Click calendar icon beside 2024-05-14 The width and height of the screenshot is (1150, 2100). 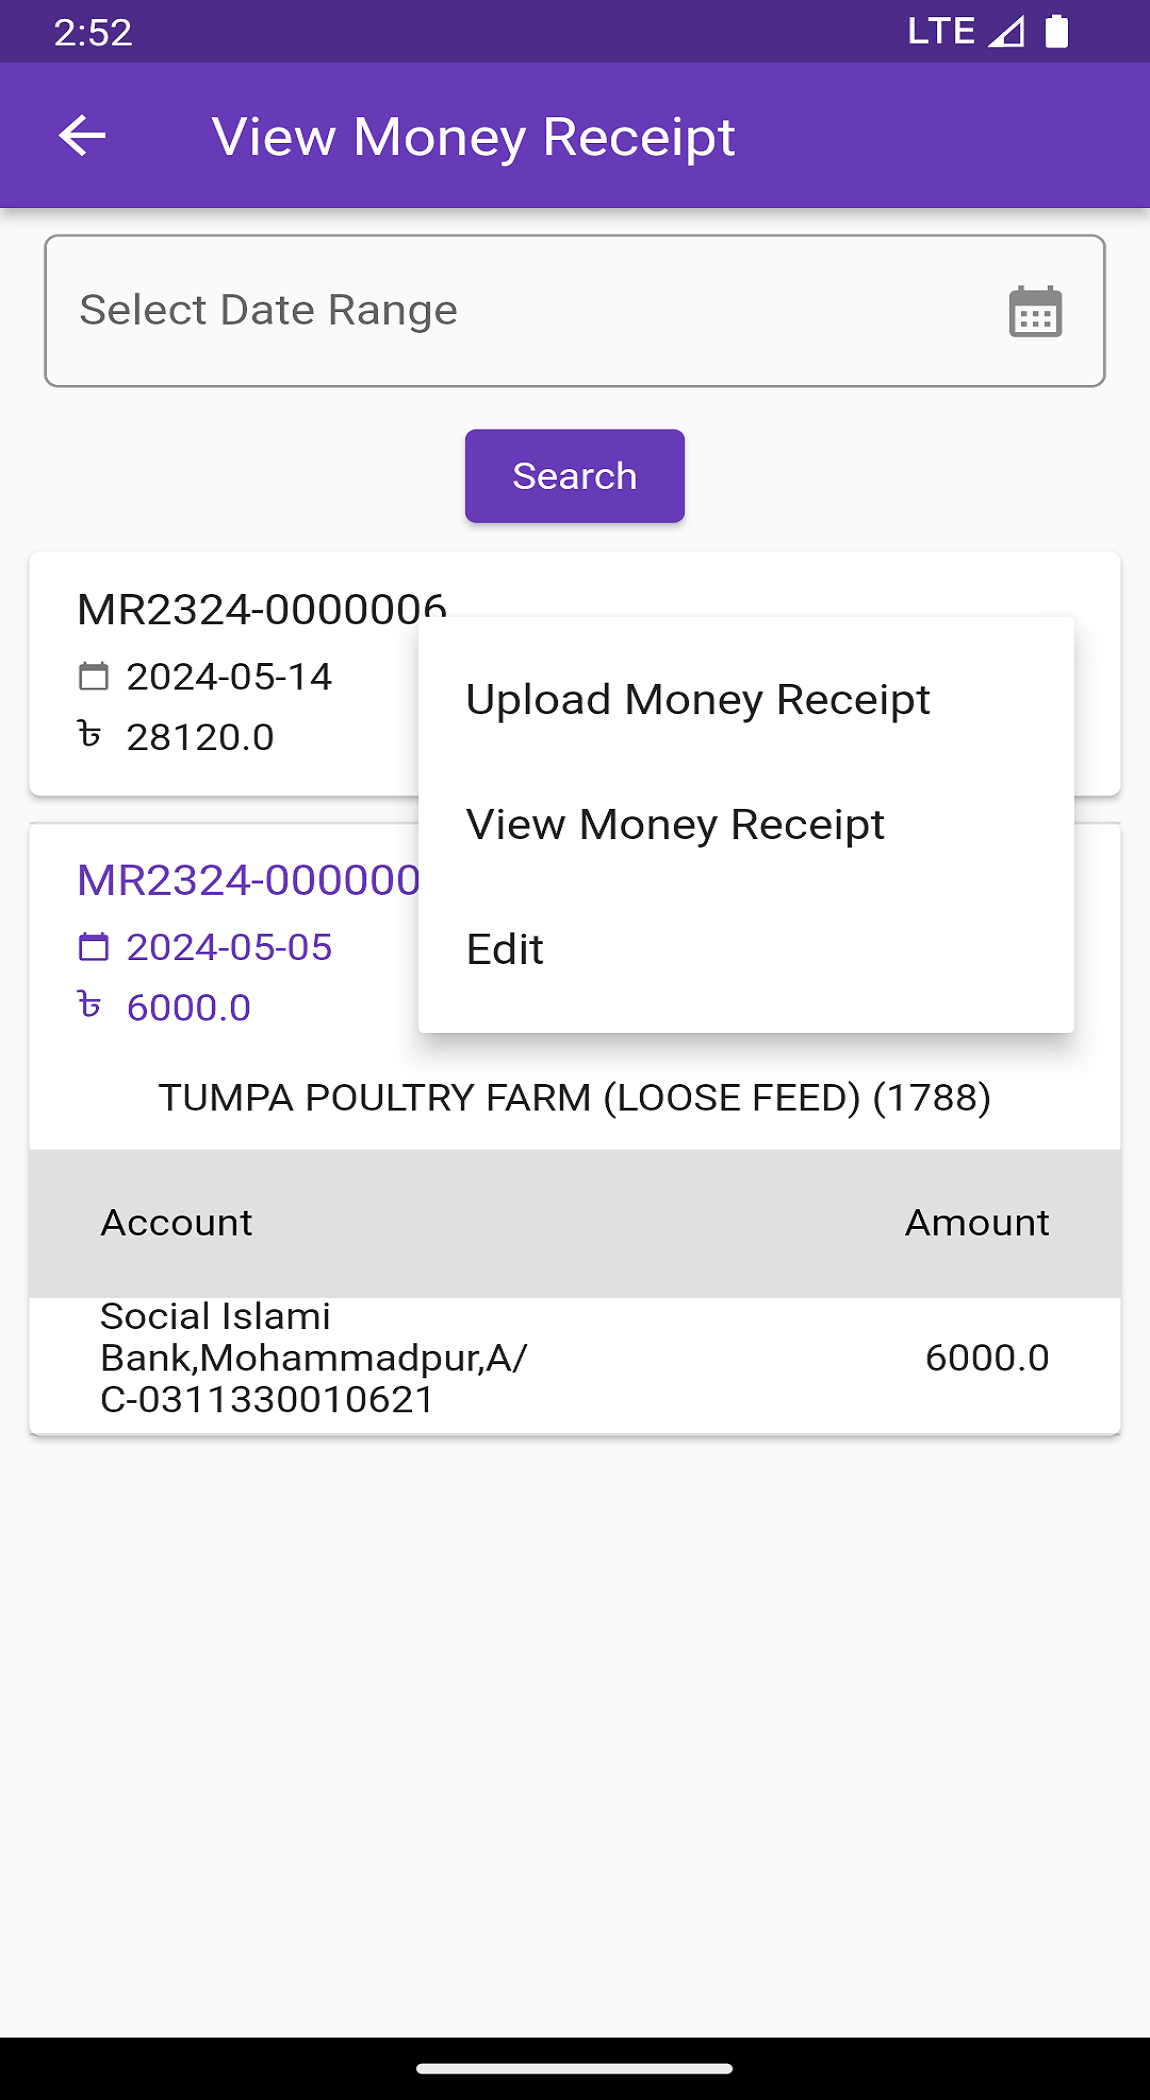[93, 677]
